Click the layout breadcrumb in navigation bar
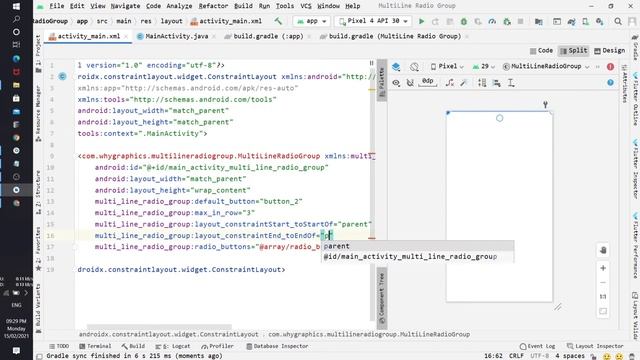The width and height of the screenshot is (640, 360). tap(171, 21)
